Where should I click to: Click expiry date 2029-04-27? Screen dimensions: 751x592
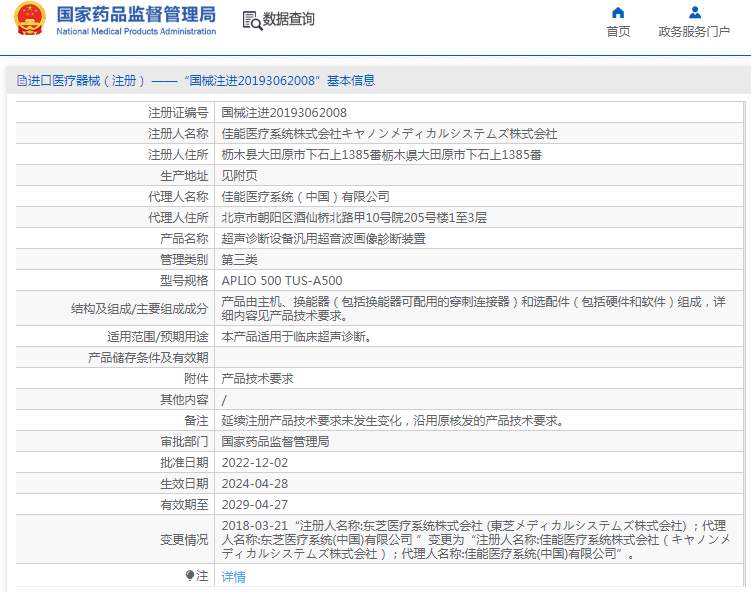click(255, 505)
